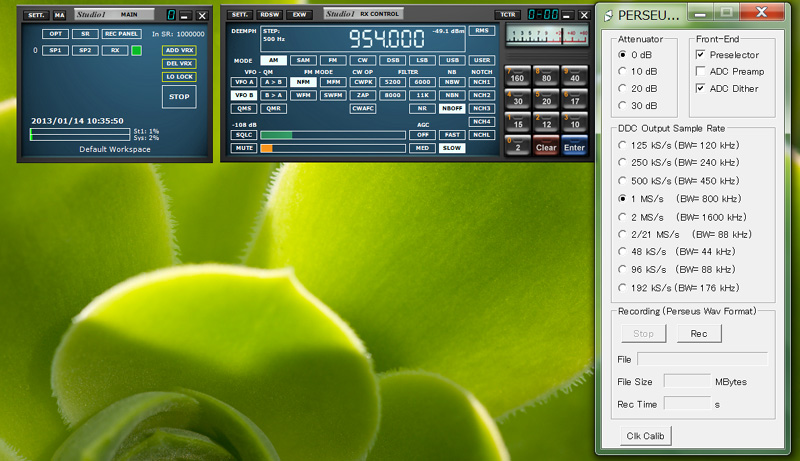The height and width of the screenshot is (461, 800).
Task: Open the REC PANEL
Action: (x=121, y=33)
